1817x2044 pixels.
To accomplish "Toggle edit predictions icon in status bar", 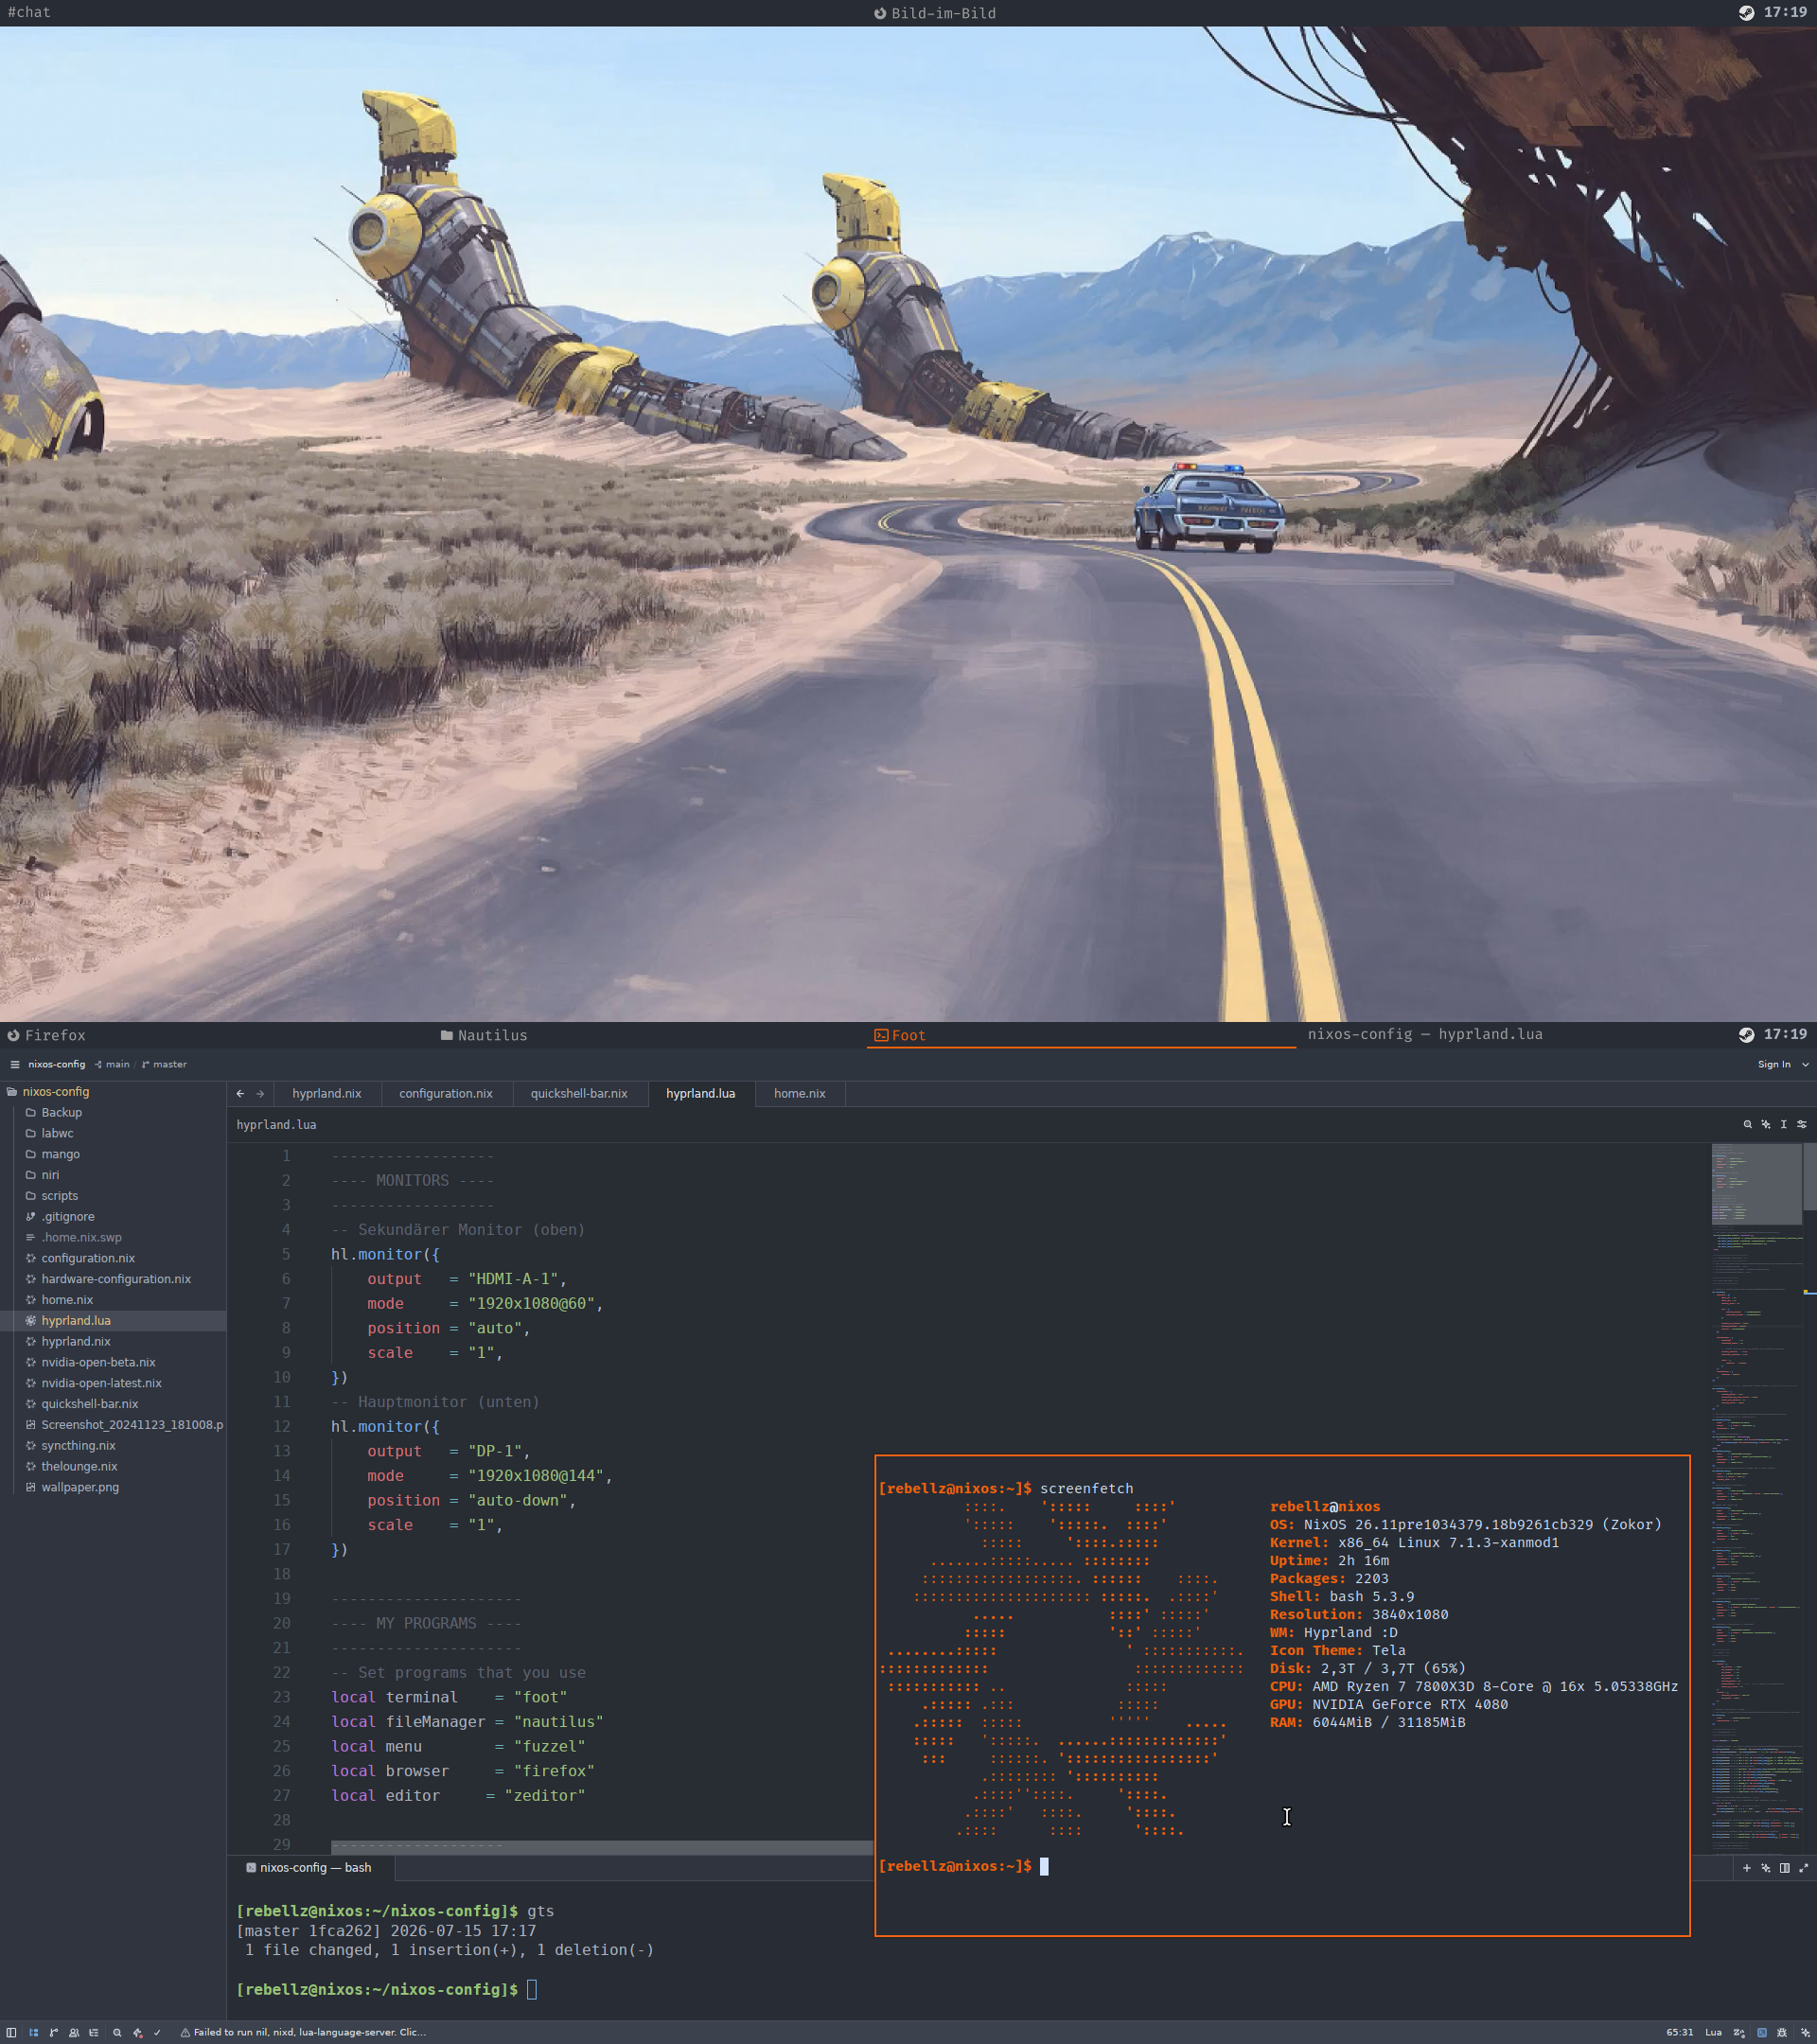I will click(x=1739, y=2032).
